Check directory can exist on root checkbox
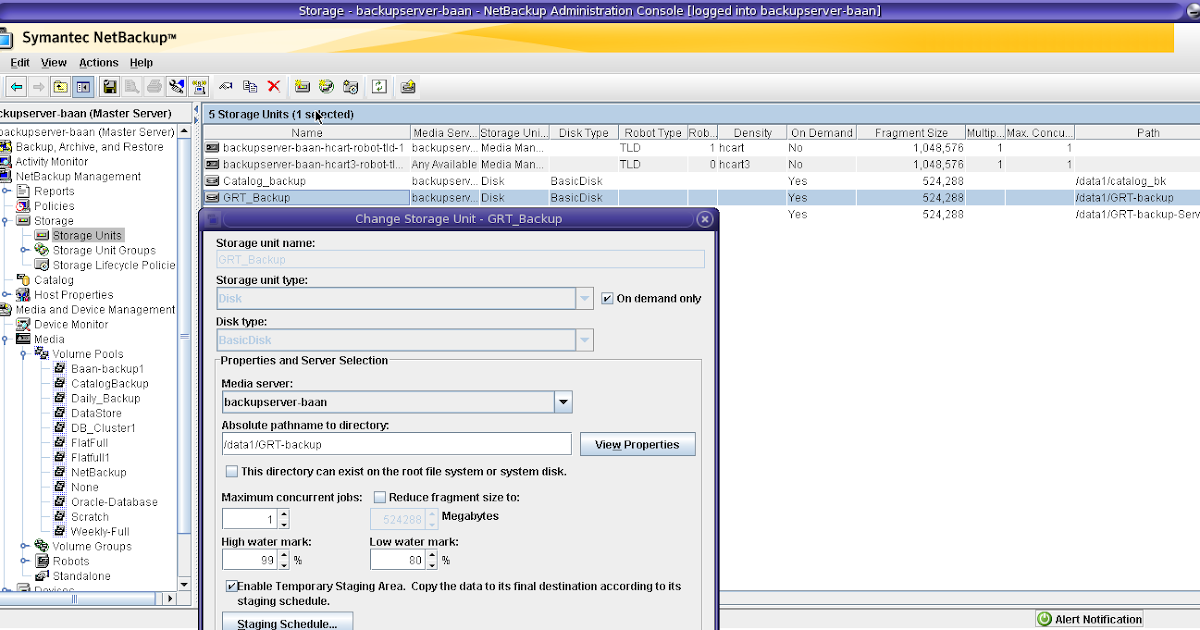 pos(232,471)
